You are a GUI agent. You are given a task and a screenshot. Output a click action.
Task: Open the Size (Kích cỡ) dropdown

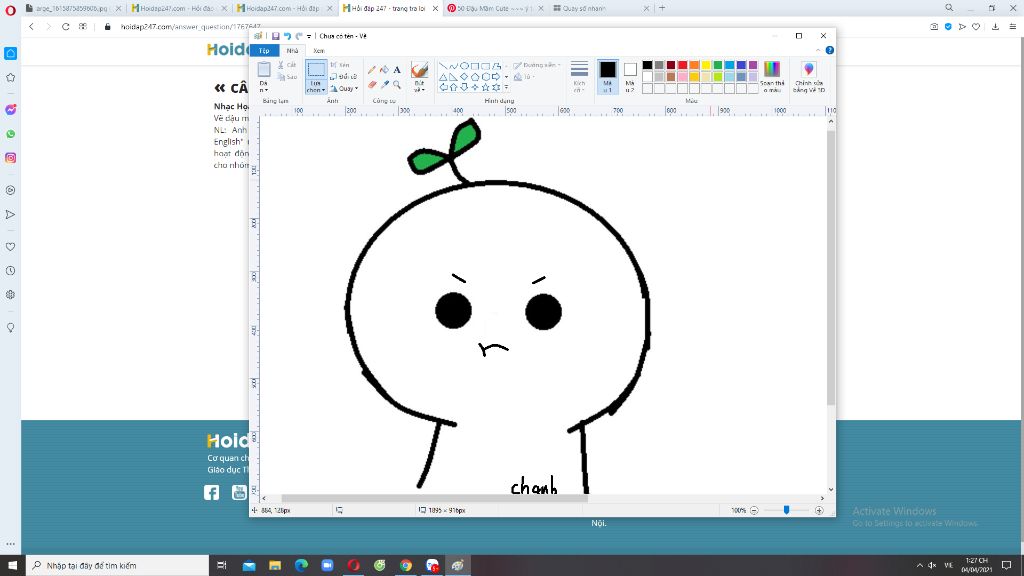pyautogui.click(x=579, y=76)
